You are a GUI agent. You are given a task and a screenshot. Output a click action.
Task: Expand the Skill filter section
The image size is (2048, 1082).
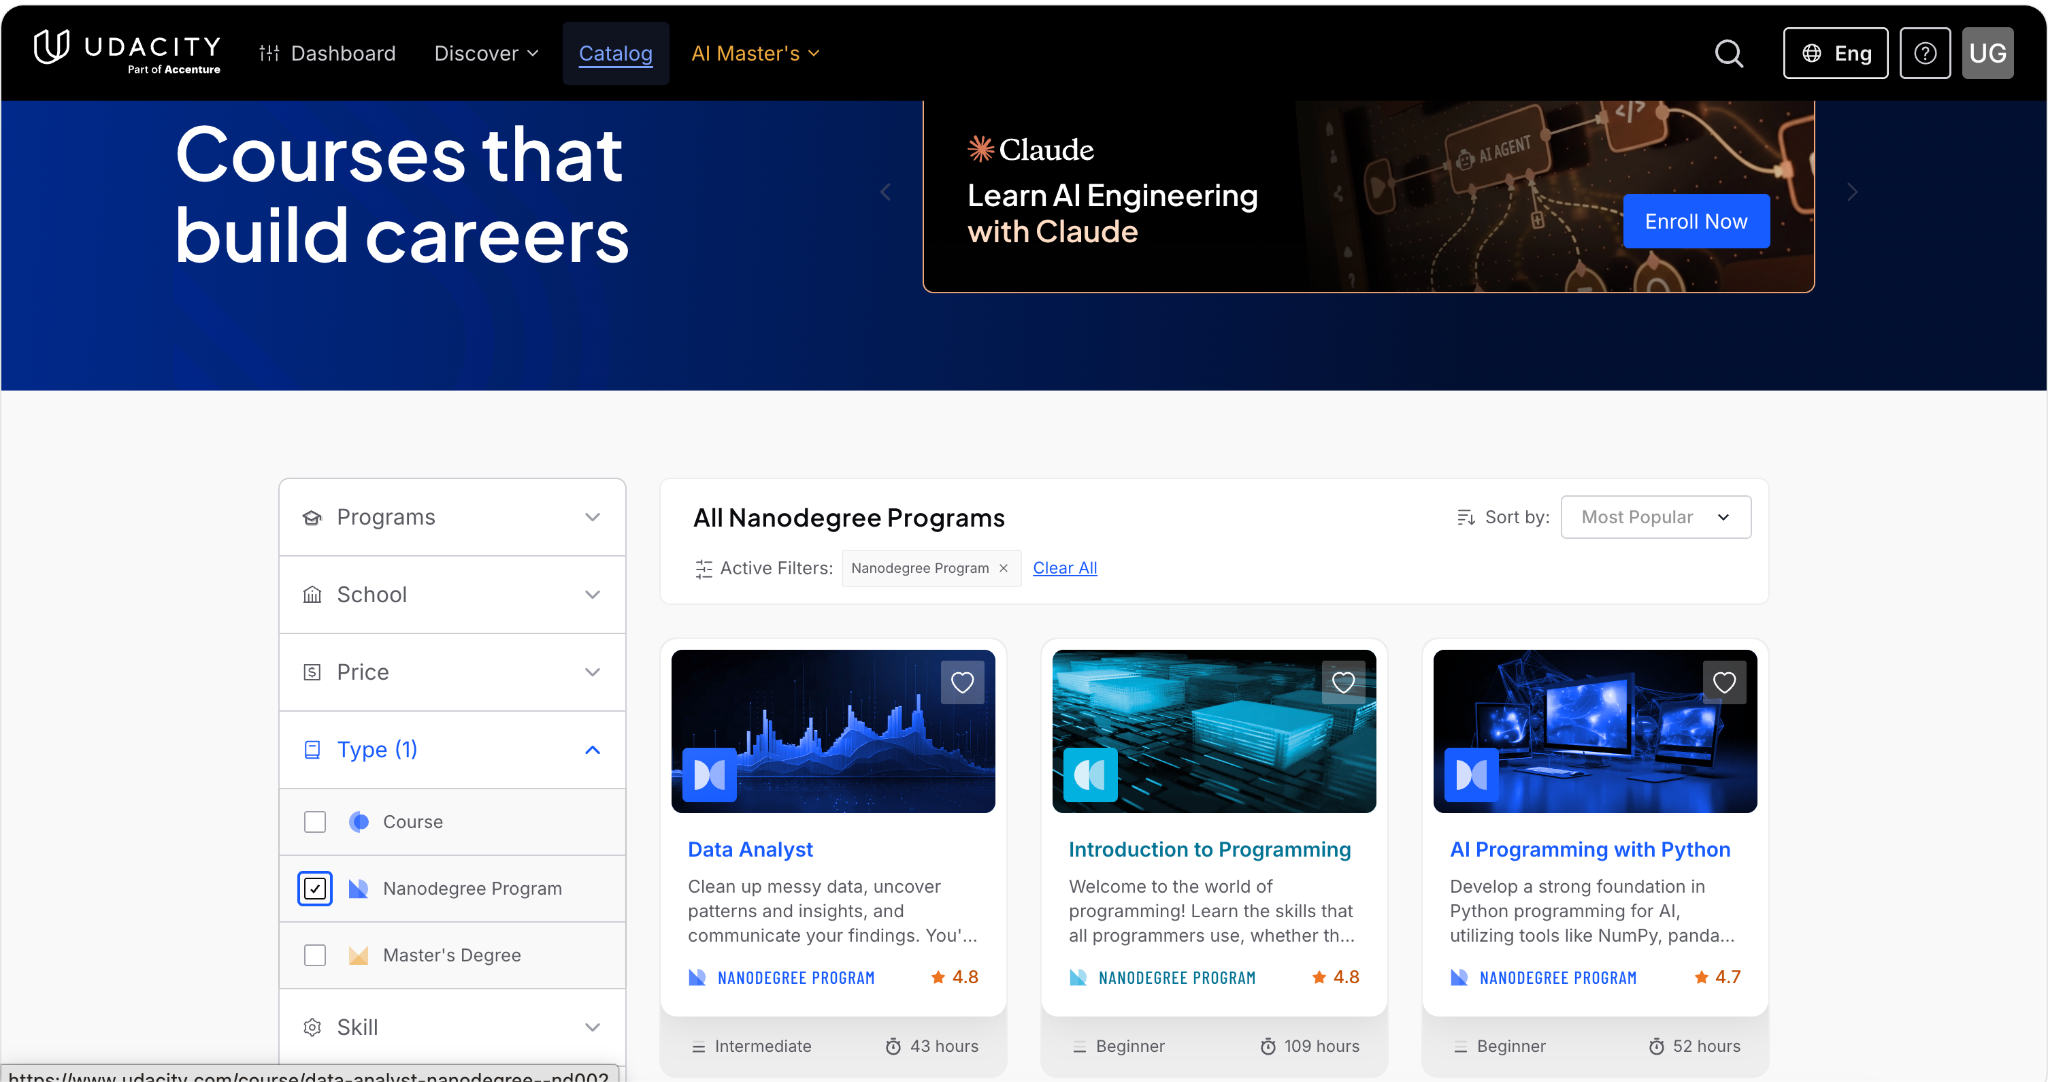click(x=453, y=1027)
